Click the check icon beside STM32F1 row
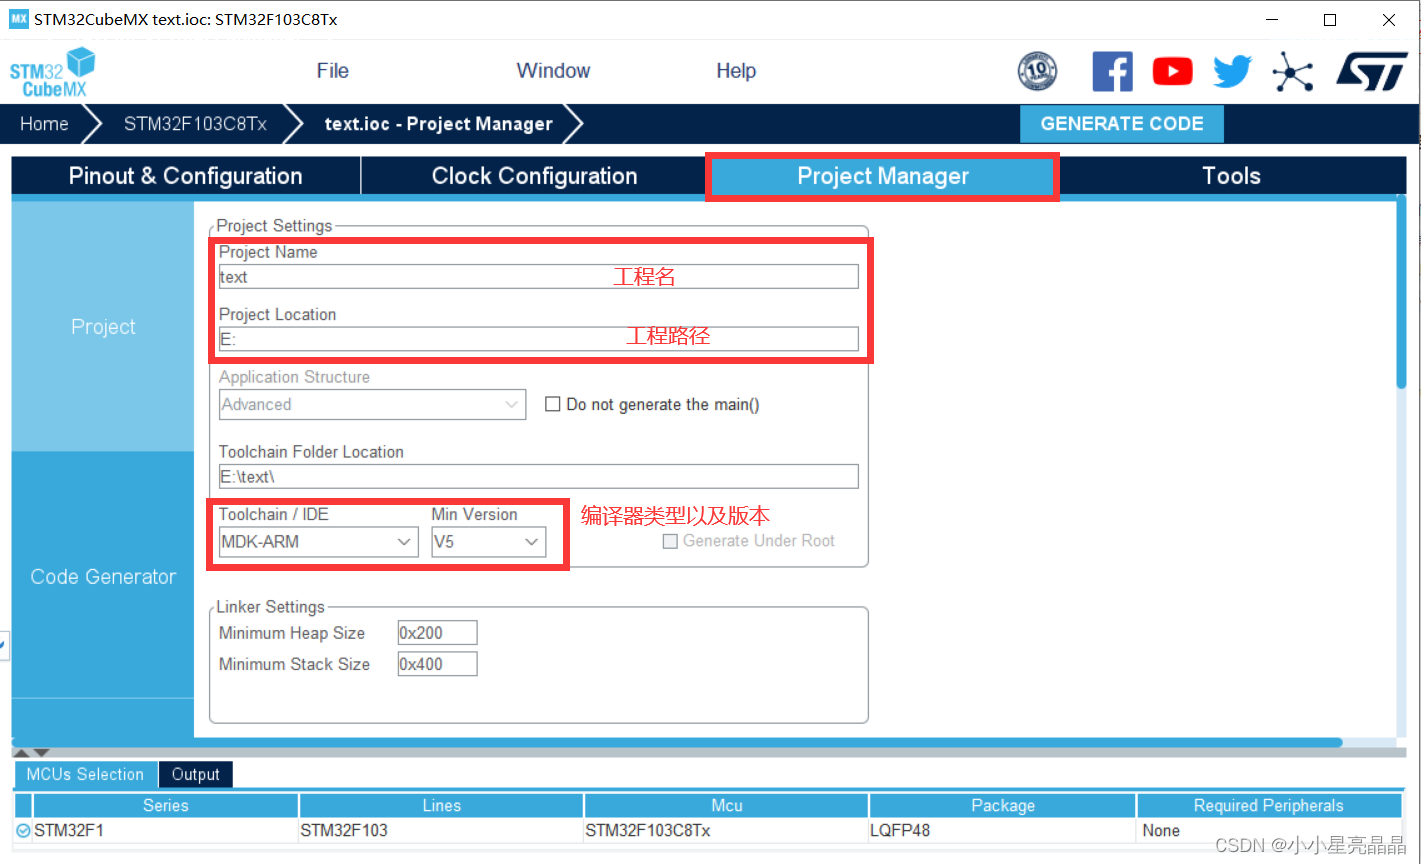Image resolution: width=1421 pixels, height=864 pixels. (23, 831)
